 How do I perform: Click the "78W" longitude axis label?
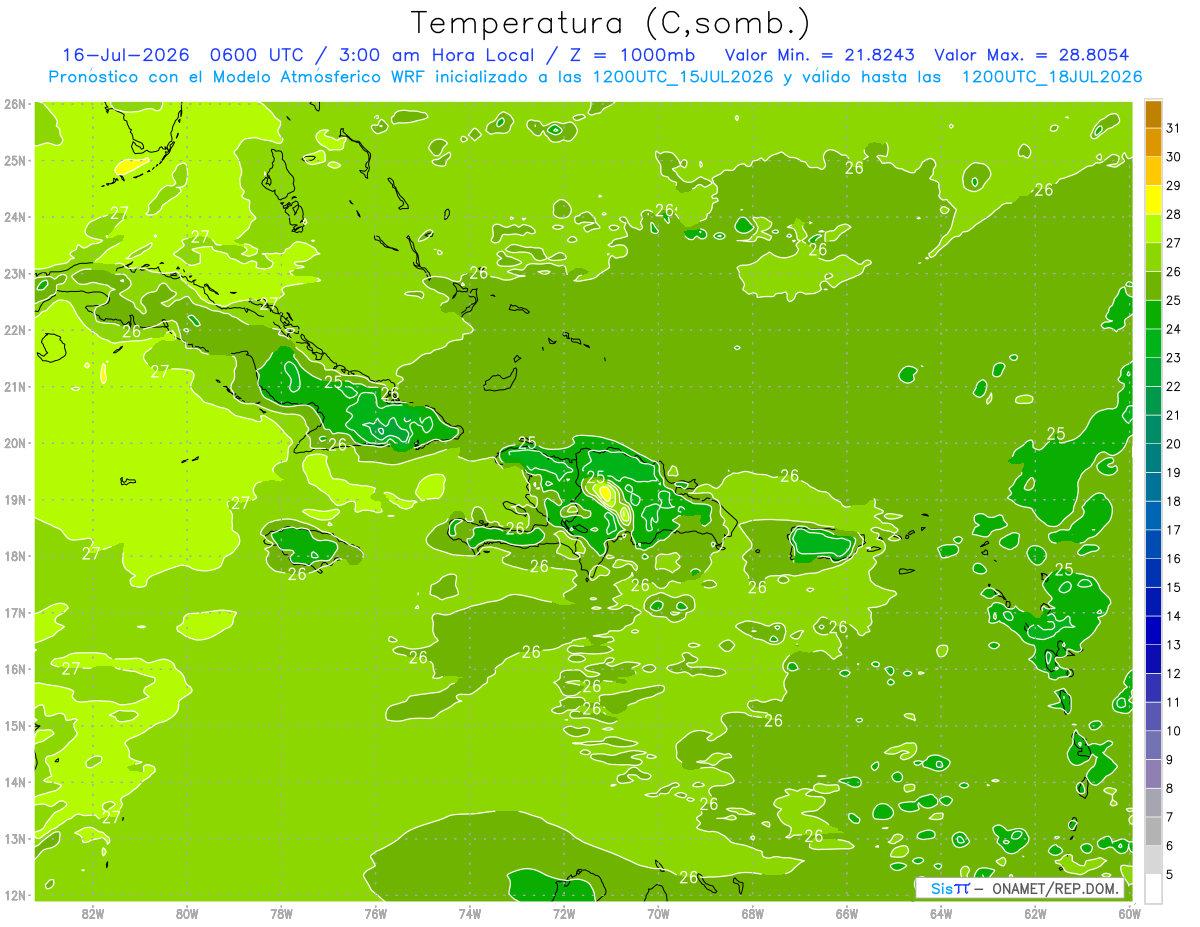(x=281, y=913)
